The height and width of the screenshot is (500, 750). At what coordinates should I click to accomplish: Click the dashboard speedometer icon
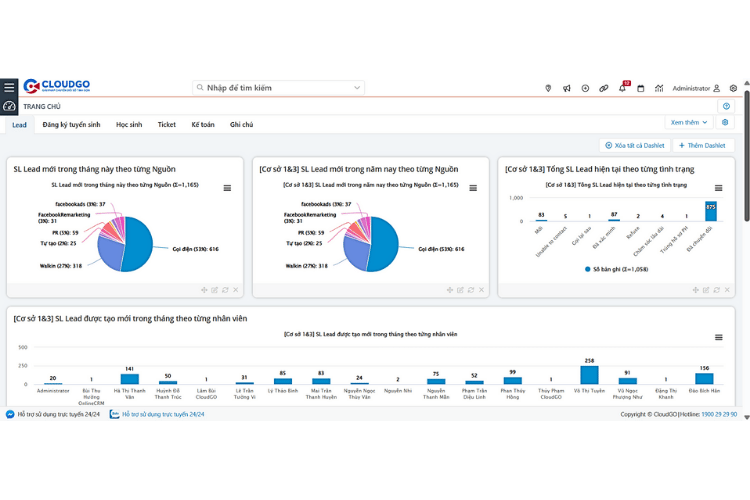click(9, 106)
